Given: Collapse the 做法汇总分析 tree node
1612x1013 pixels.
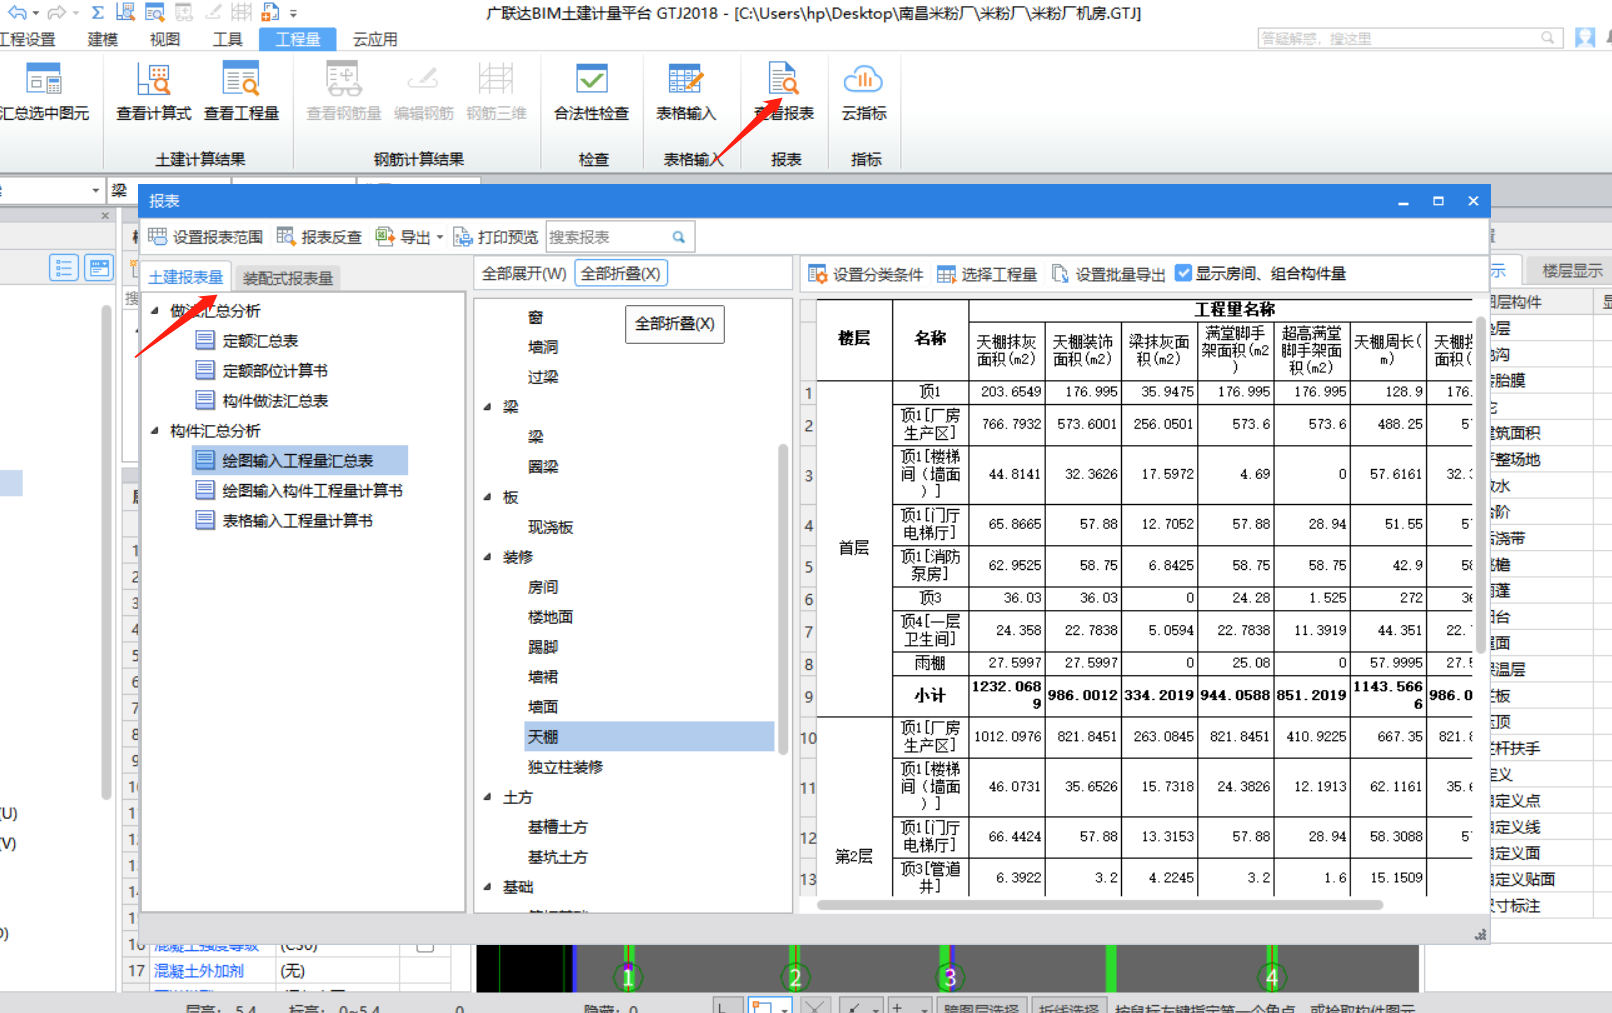Looking at the screenshot, I should point(155,311).
